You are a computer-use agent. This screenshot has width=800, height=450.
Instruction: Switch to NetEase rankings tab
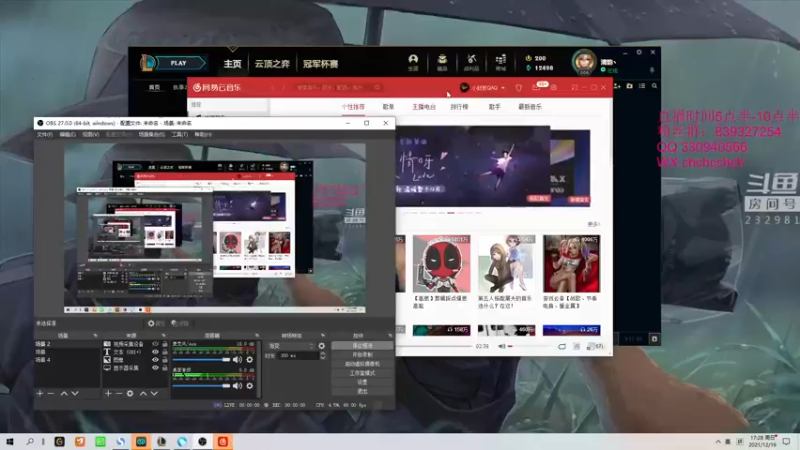click(x=459, y=107)
